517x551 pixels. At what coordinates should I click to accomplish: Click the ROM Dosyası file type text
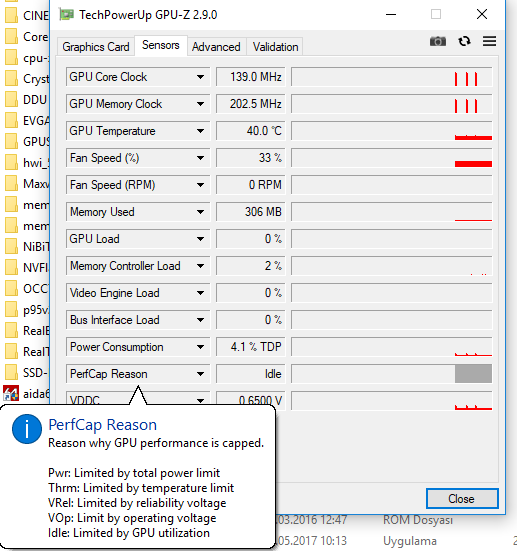pos(418,520)
